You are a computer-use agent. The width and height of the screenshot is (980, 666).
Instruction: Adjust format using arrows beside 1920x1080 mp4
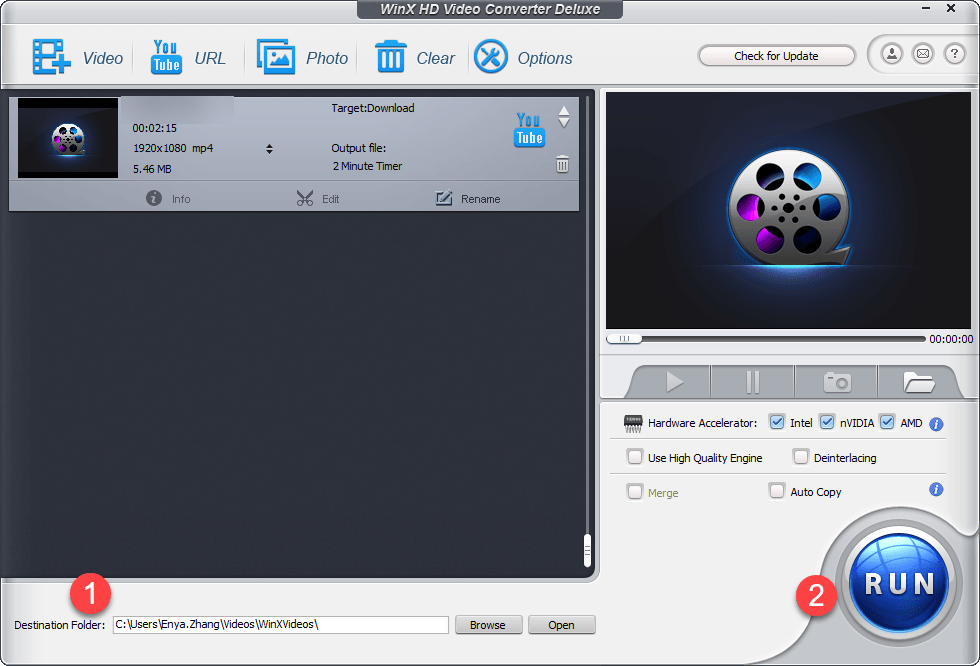(x=268, y=147)
